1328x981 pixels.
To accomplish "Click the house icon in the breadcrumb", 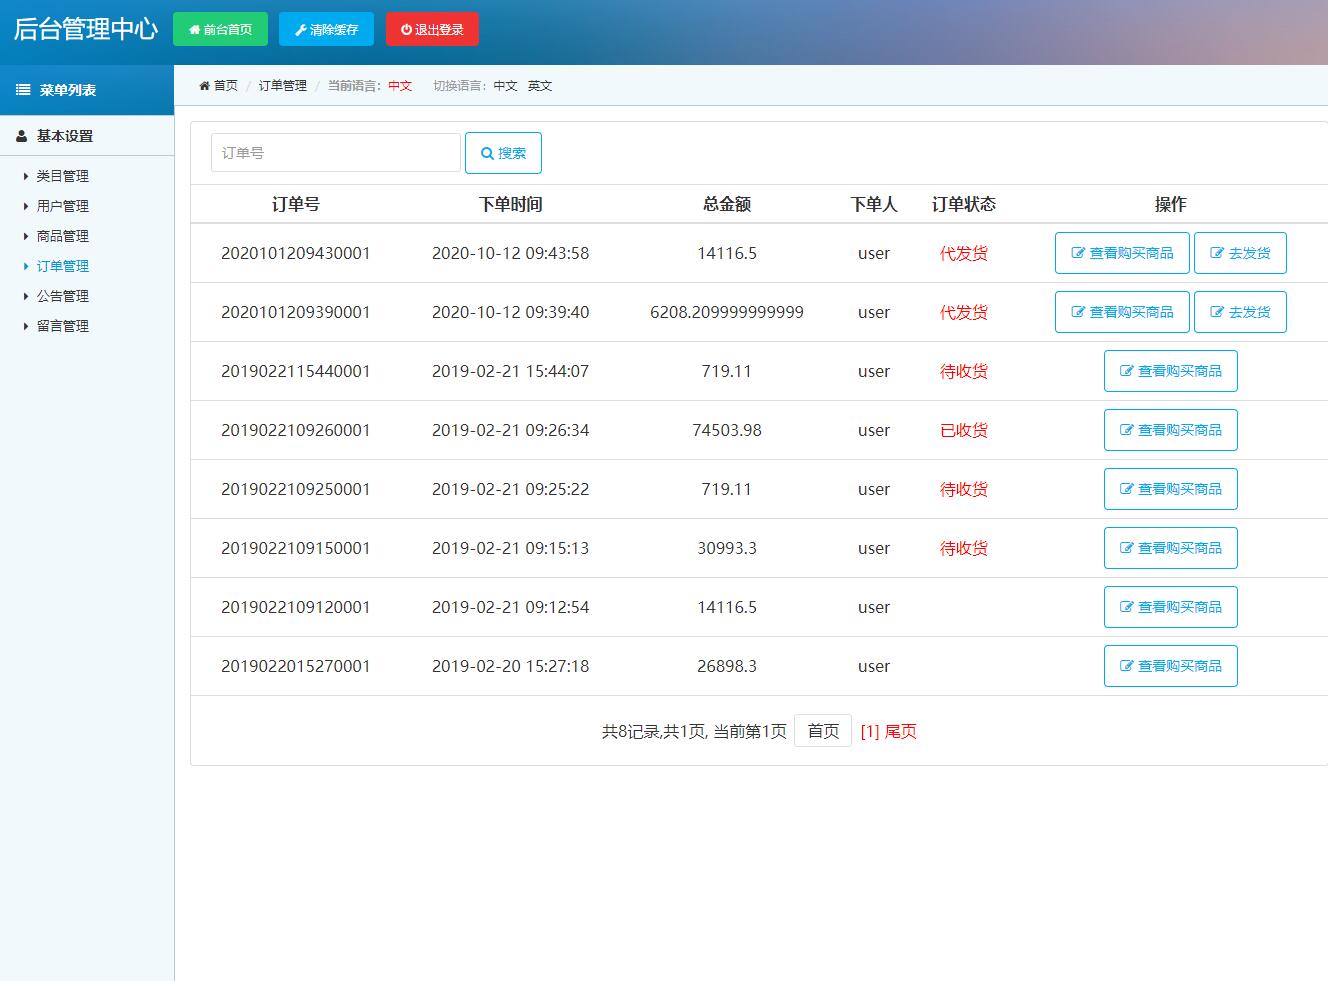I will (x=203, y=86).
